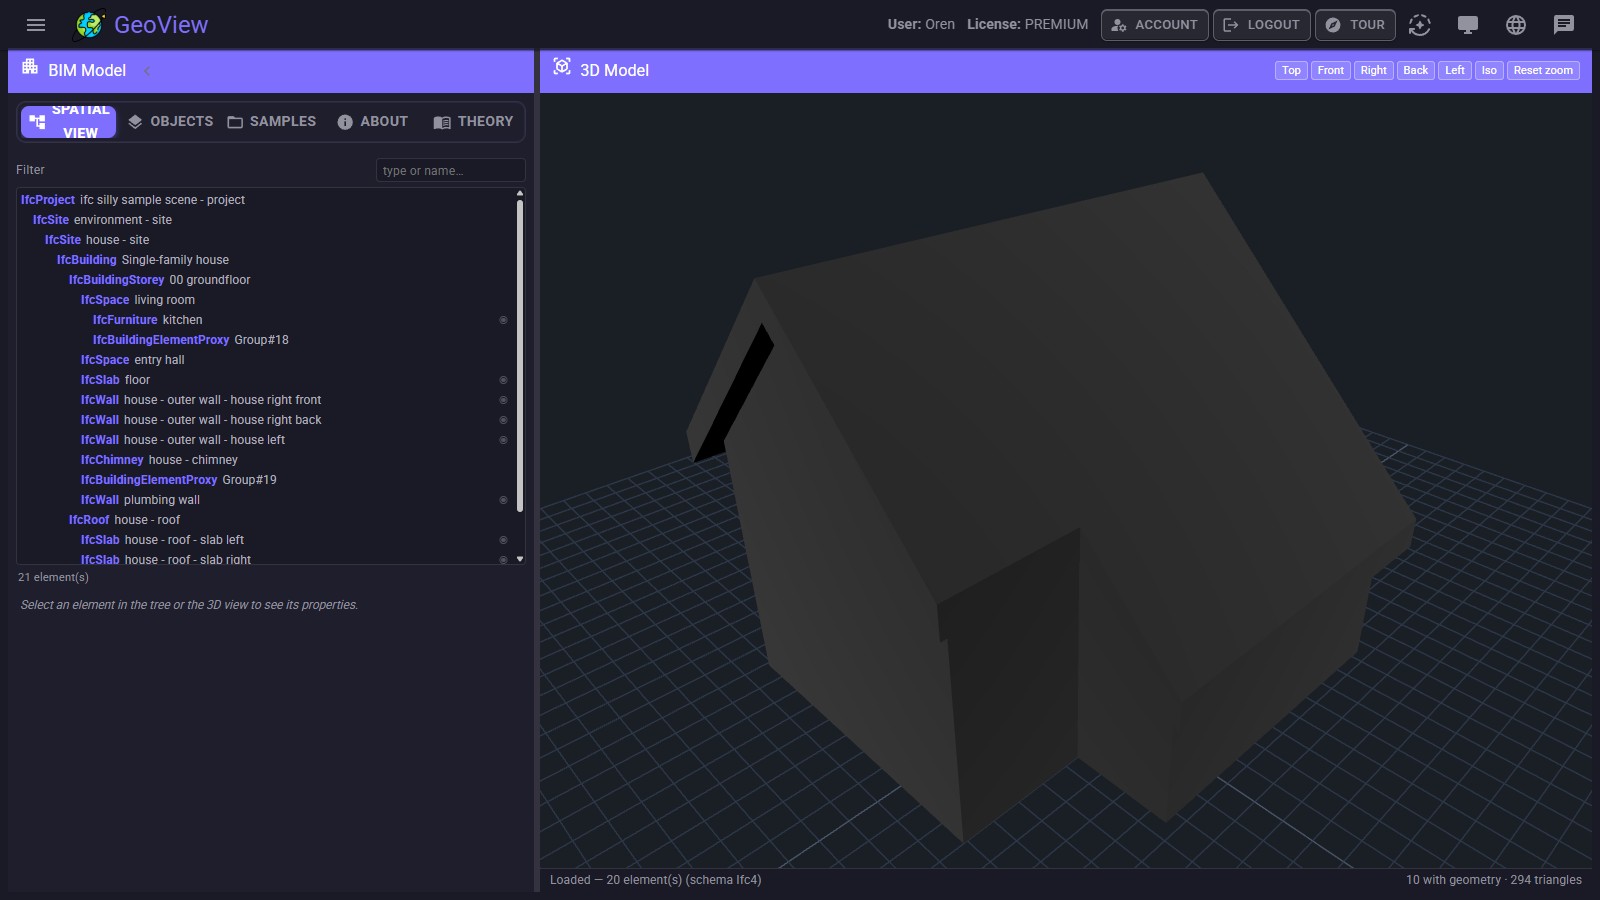Toggle visibility dot for IfcFurniture kitchen

pyautogui.click(x=503, y=320)
